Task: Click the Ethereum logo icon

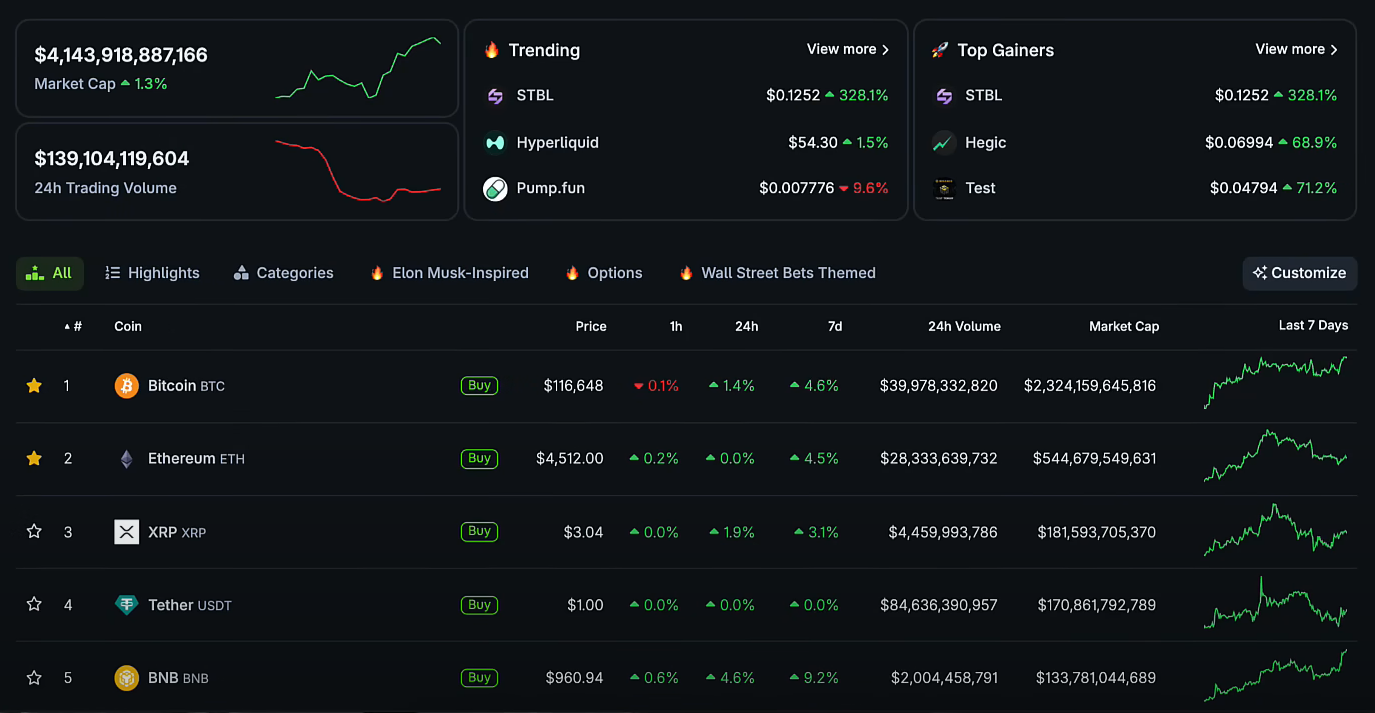Action: pyautogui.click(x=126, y=459)
